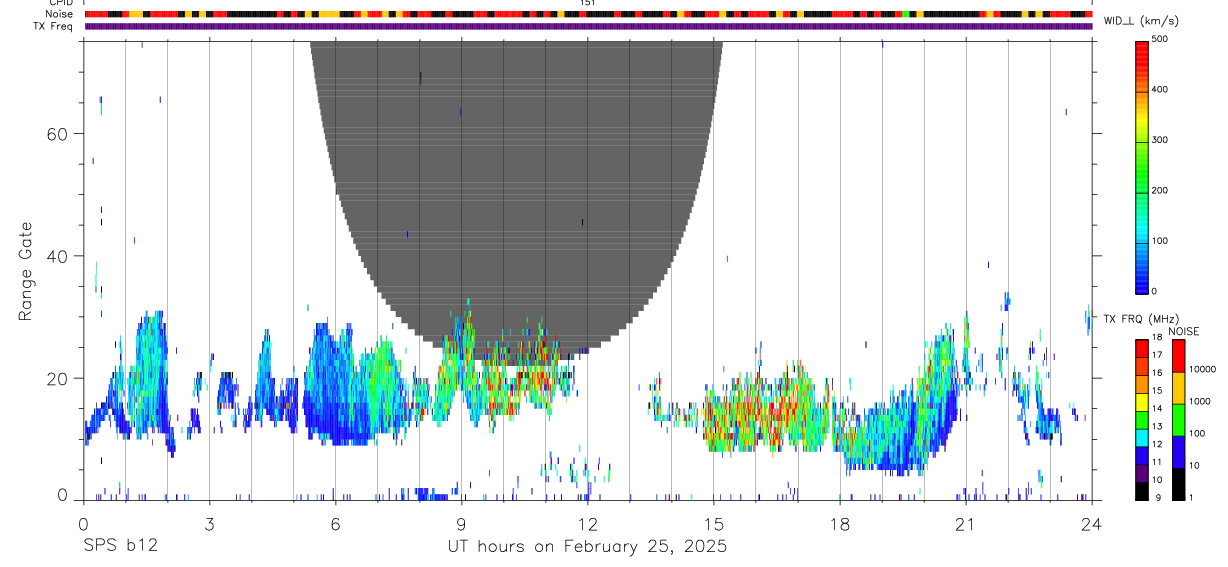
Task: Pick the purple swatch in TX FRQ legend
Action: [1142, 473]
